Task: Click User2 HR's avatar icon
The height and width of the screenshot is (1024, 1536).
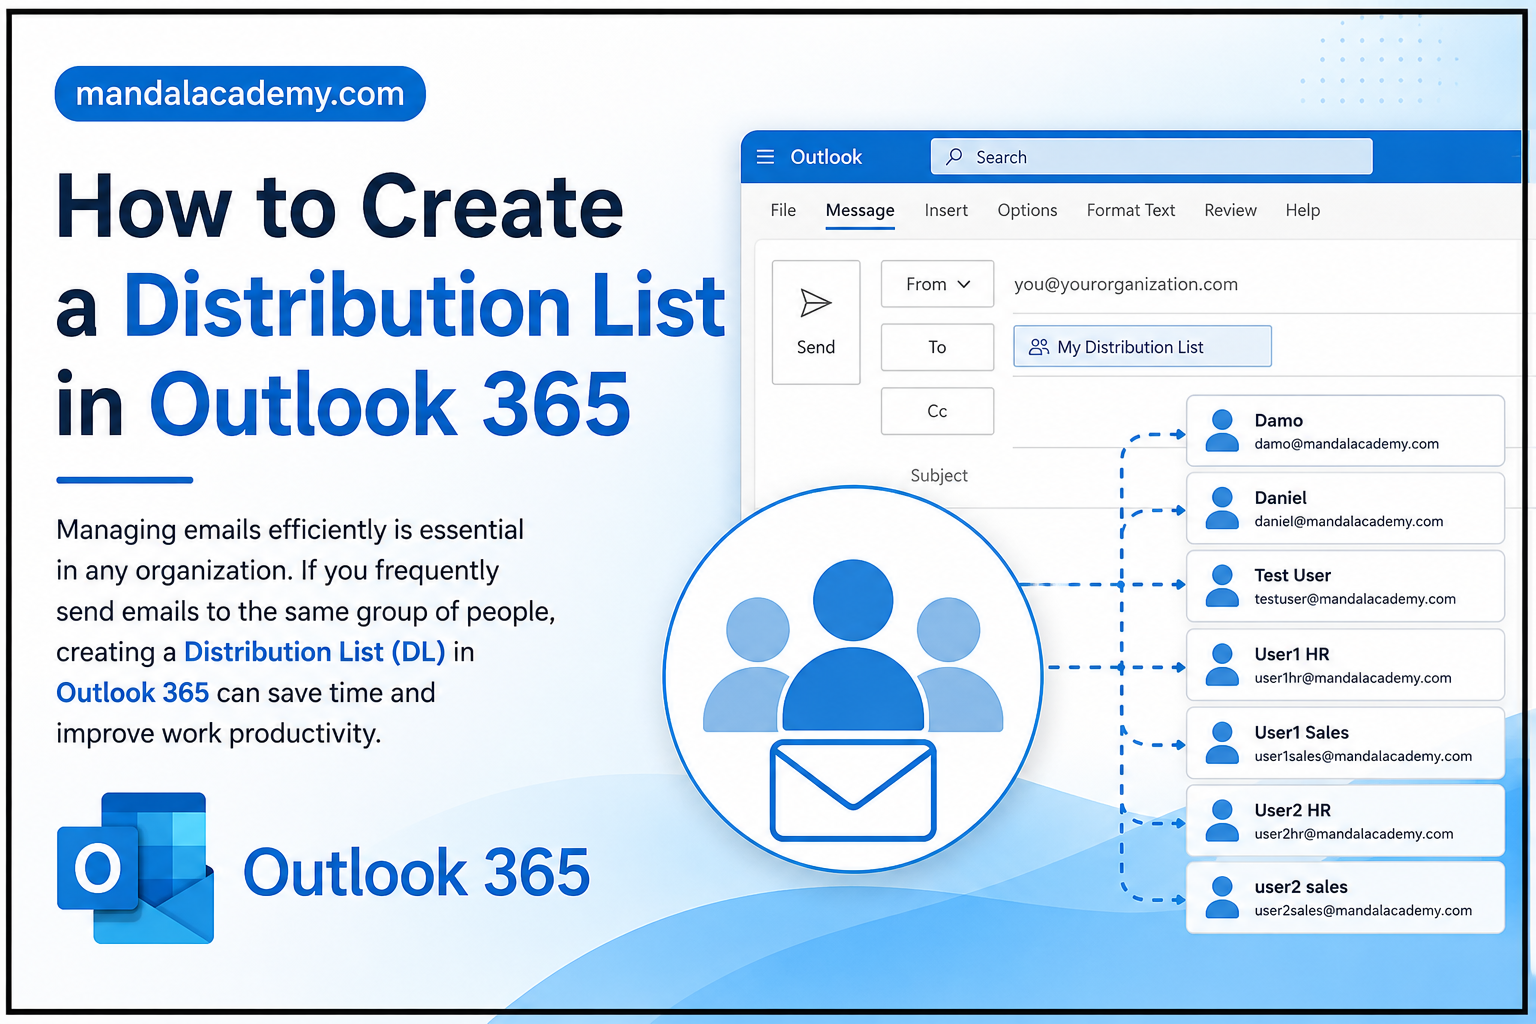Action: pyautogui.click(x=1222, y=821)
